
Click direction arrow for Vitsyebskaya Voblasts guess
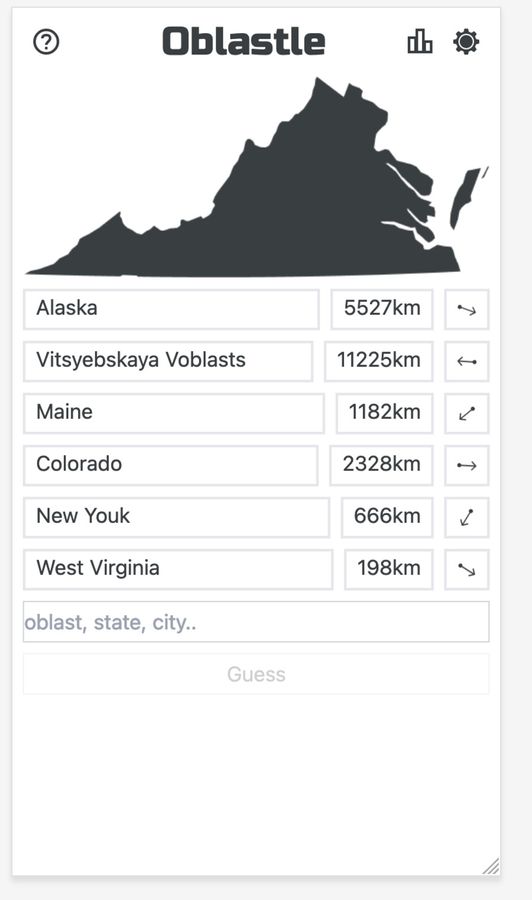pos(467,362)
